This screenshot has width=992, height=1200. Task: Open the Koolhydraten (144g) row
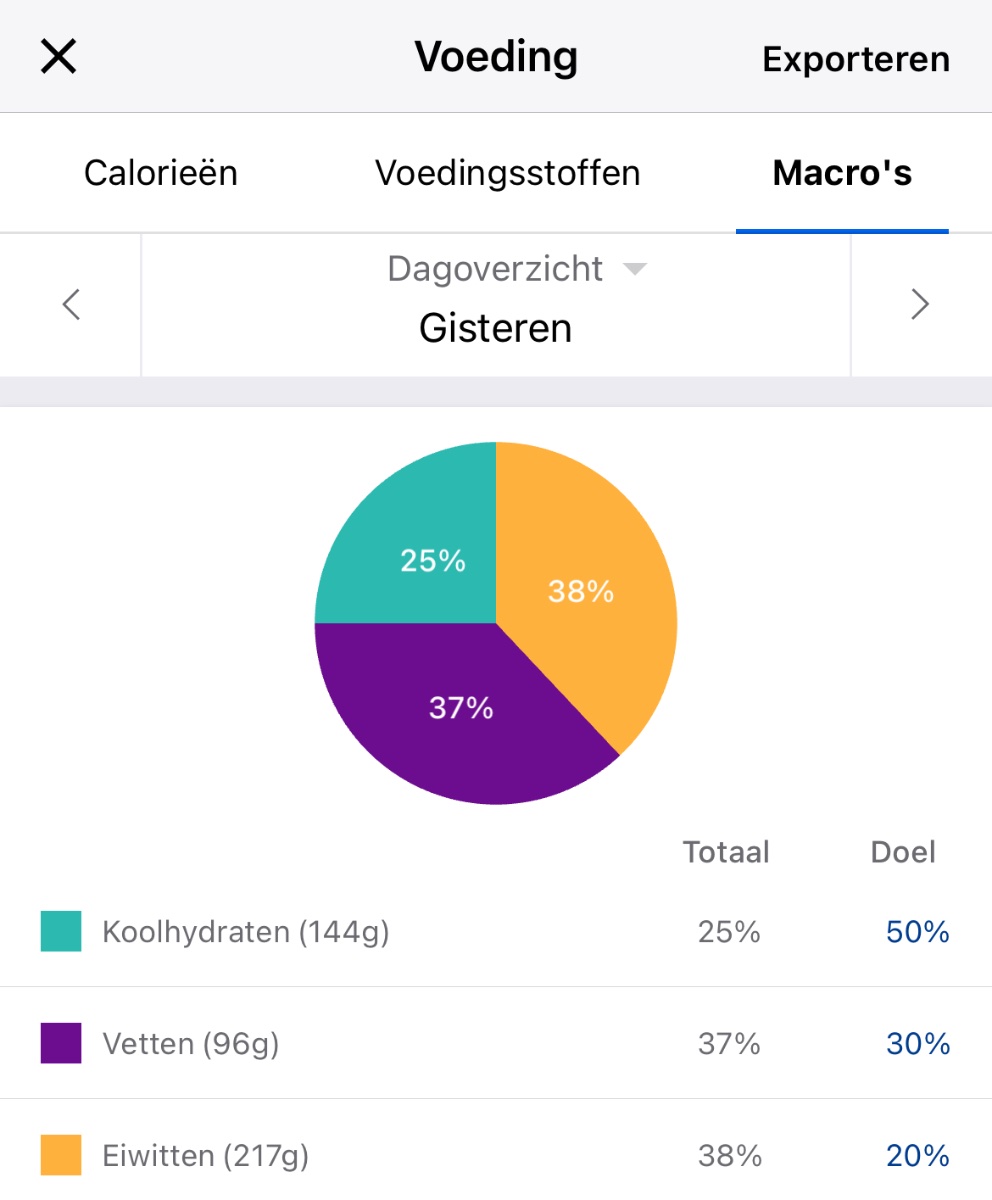click(246, 932)
